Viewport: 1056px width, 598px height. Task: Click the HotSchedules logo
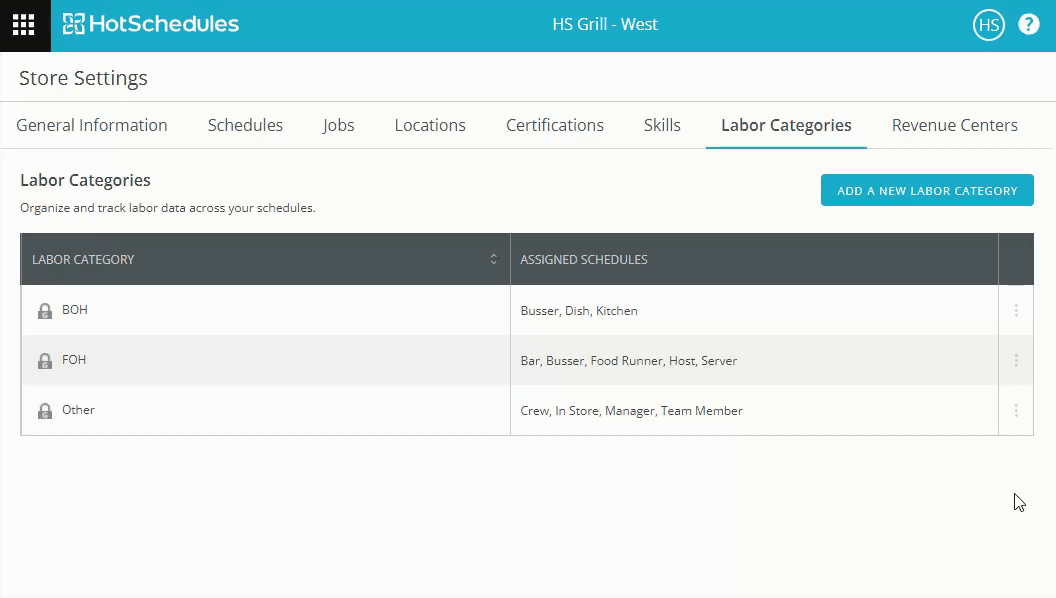pos(151,24)
